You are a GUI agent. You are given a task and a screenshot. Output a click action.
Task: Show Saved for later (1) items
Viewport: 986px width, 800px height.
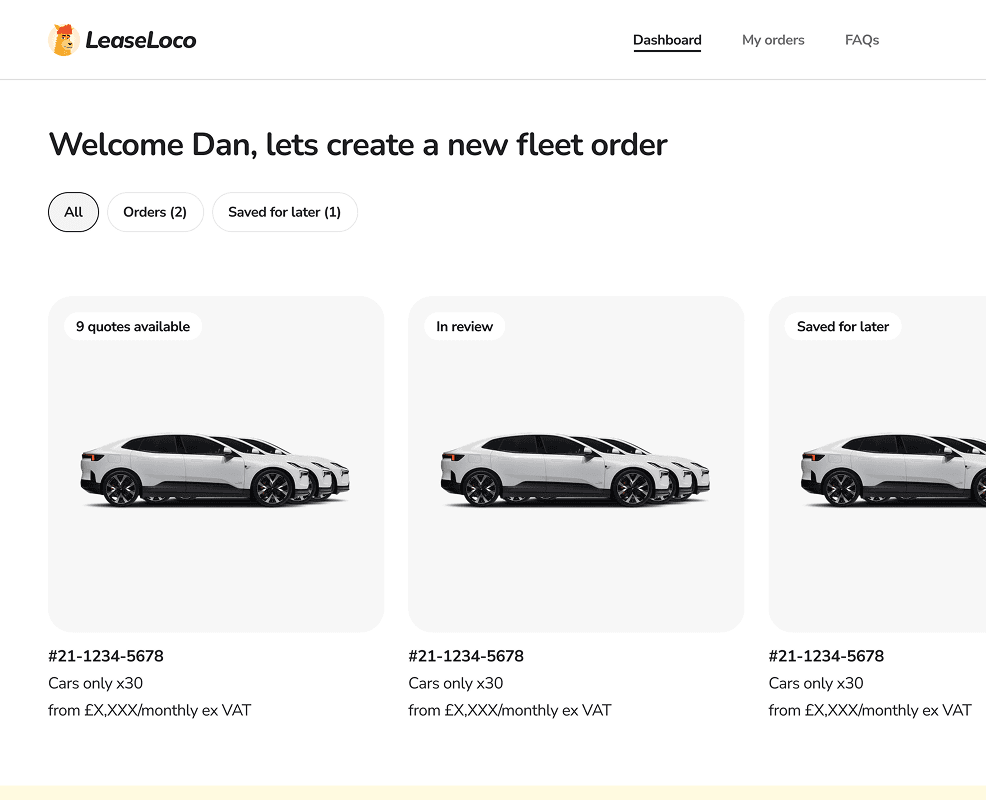[285, 212]
